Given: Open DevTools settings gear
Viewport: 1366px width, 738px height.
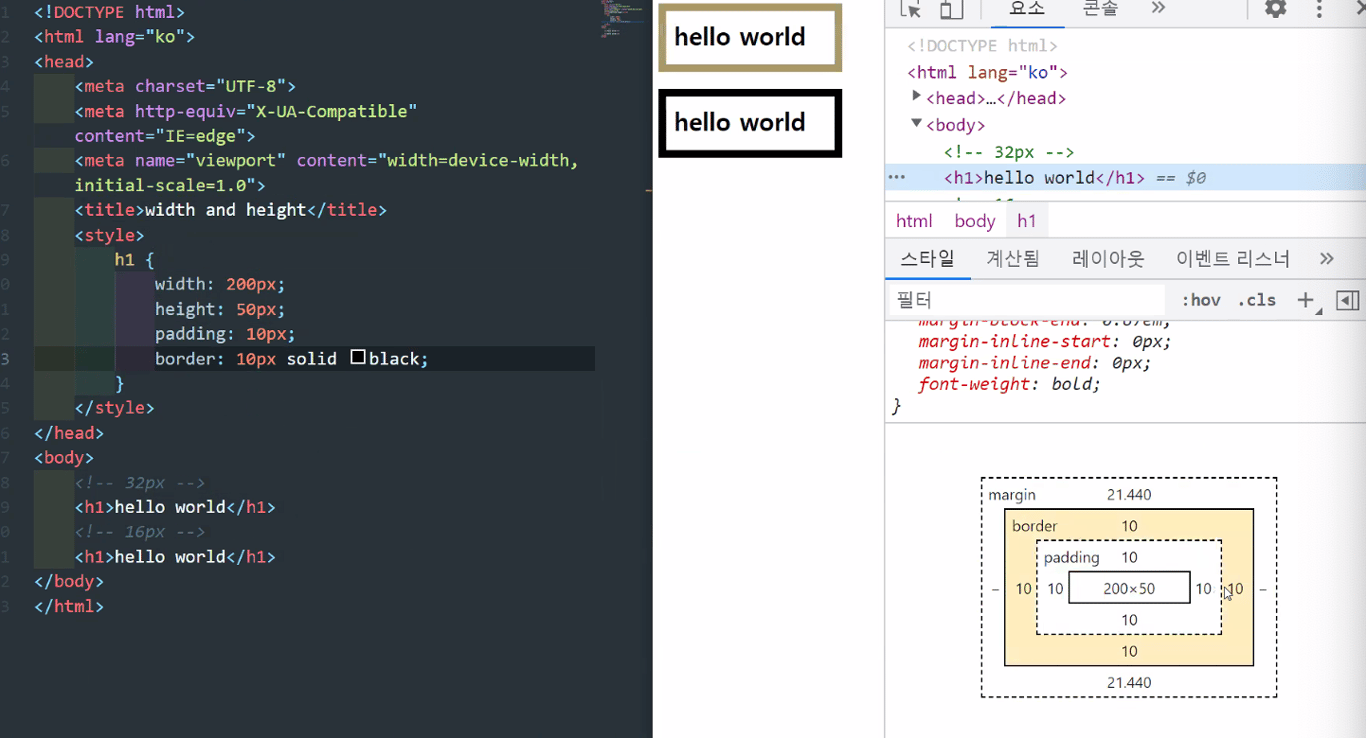Looking at the screenshot, I should [x=1275, y=9].
